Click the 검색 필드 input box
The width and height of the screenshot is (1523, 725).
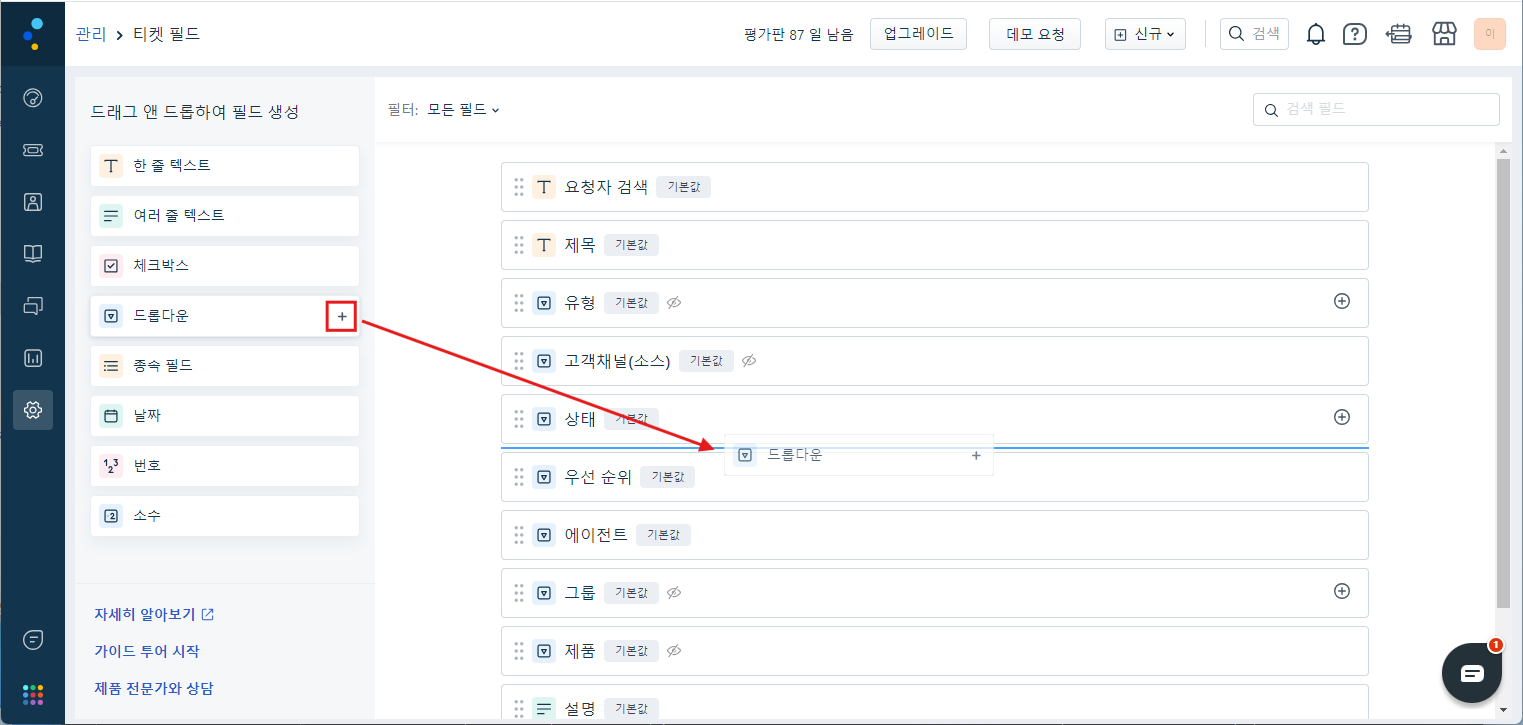pos(1376,110)
